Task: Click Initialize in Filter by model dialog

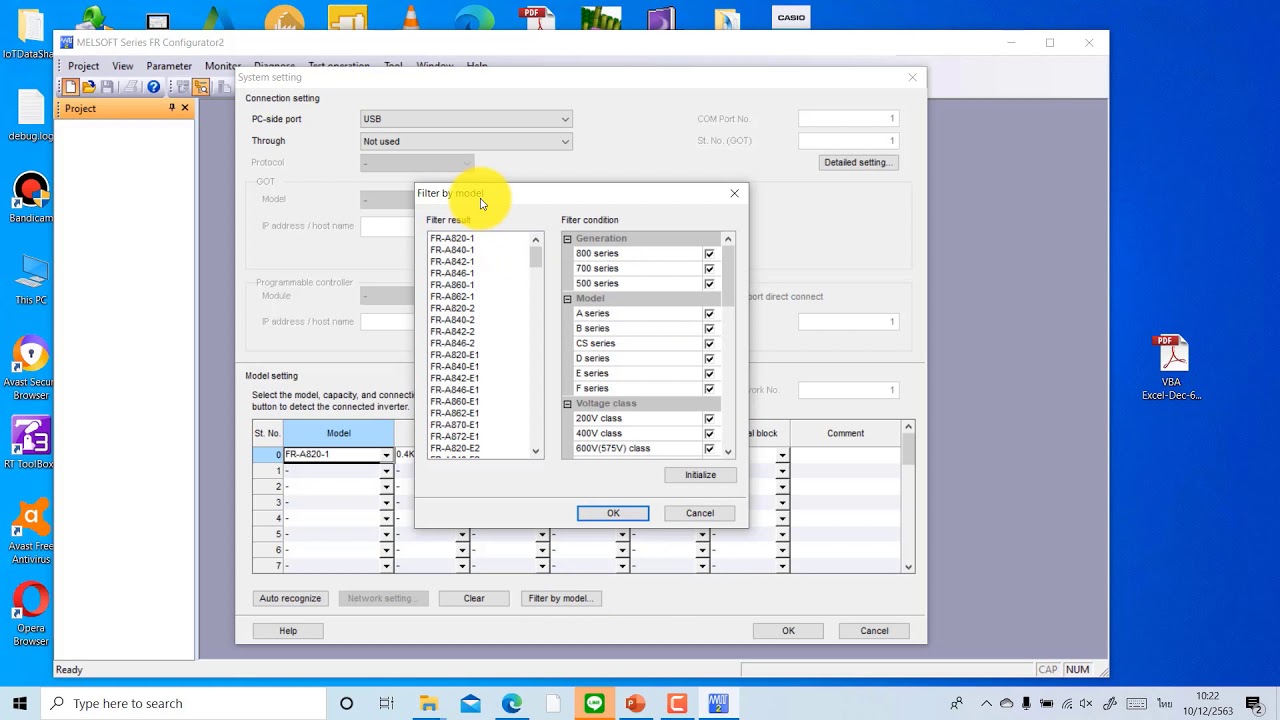Action: [700, 475]
